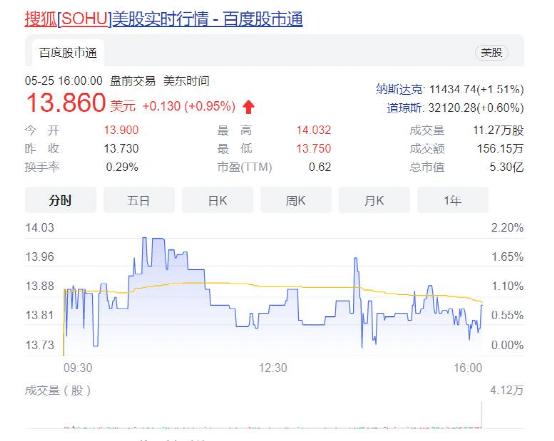554x441 pixels.
Task: Switch chart to 五日 view
Action: [x=139, y=200]
